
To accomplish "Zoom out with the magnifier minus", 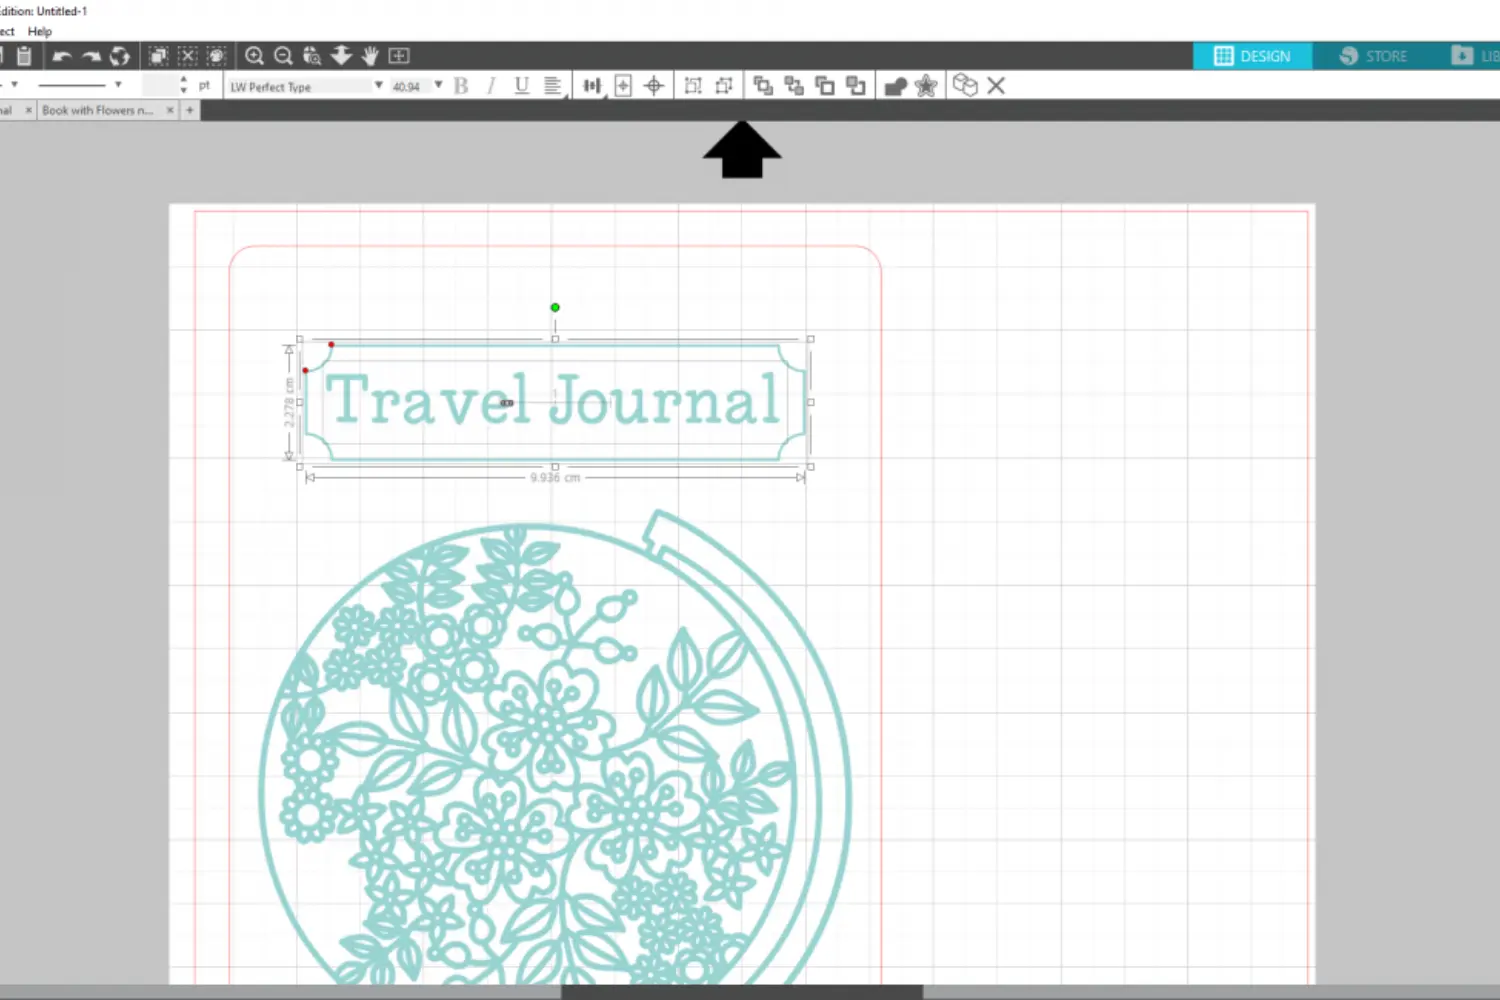I will click(284, 56).
